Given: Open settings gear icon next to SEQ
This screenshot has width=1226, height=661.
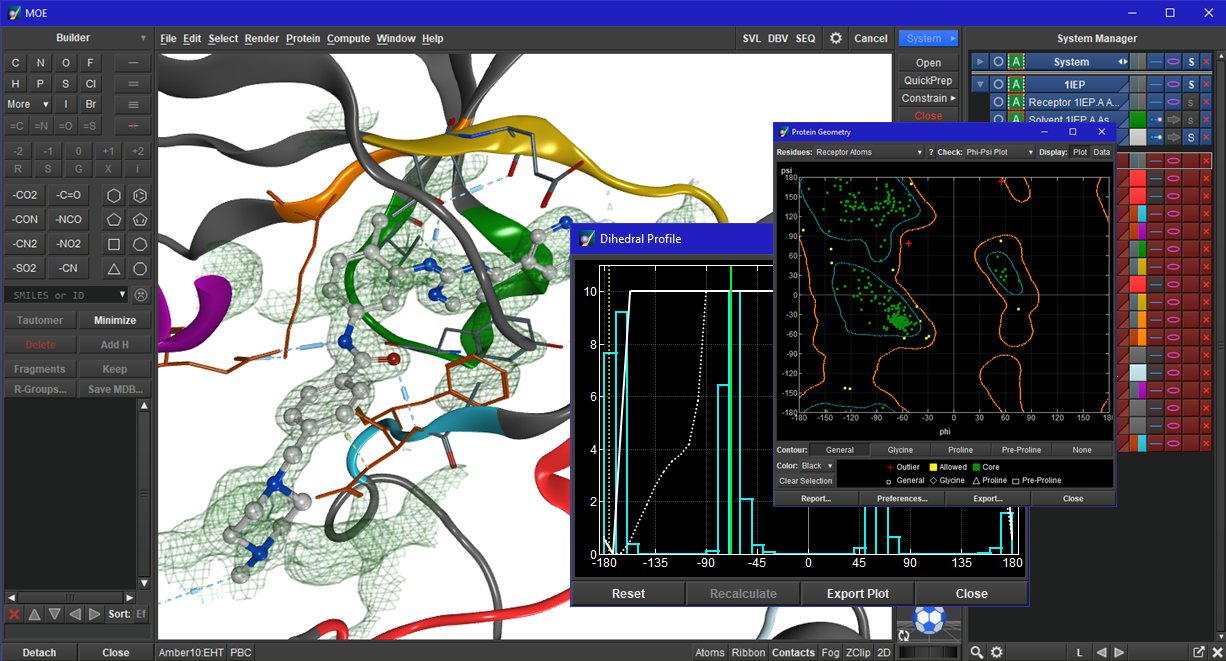Looking at the screenshot, I should pos(836,38).
